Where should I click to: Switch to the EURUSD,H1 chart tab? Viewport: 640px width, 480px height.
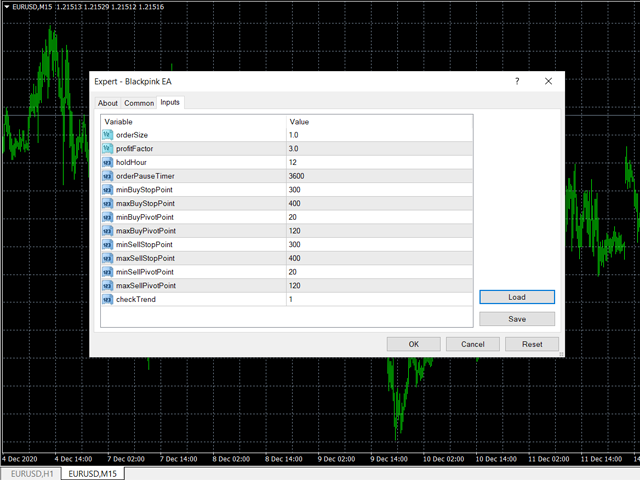[x=32, y=474]
